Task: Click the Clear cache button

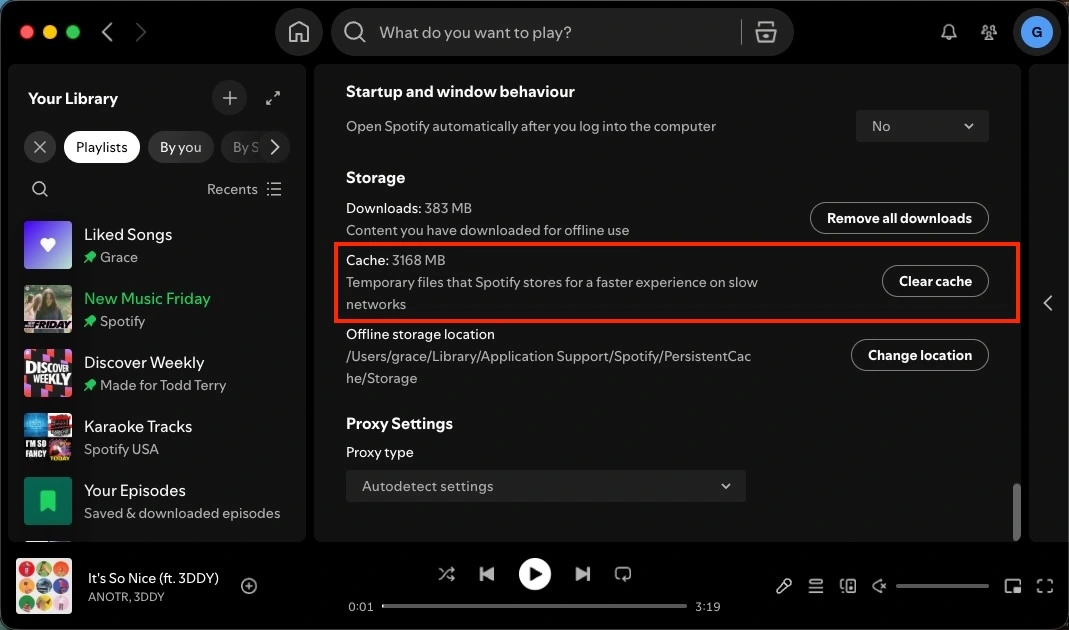Action: [x=935, y=281]
